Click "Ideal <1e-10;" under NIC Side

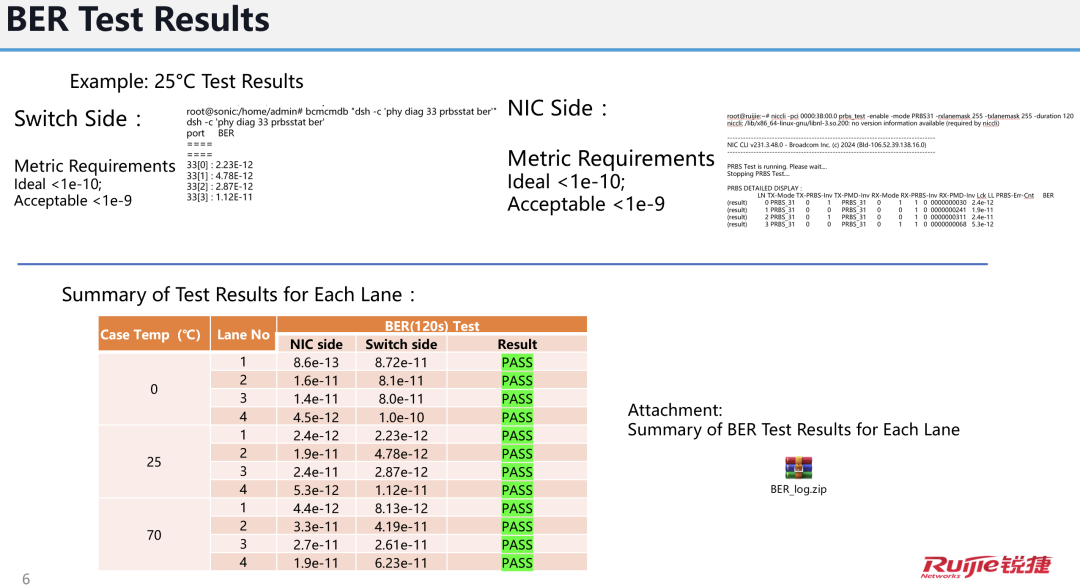pos(566,182)
